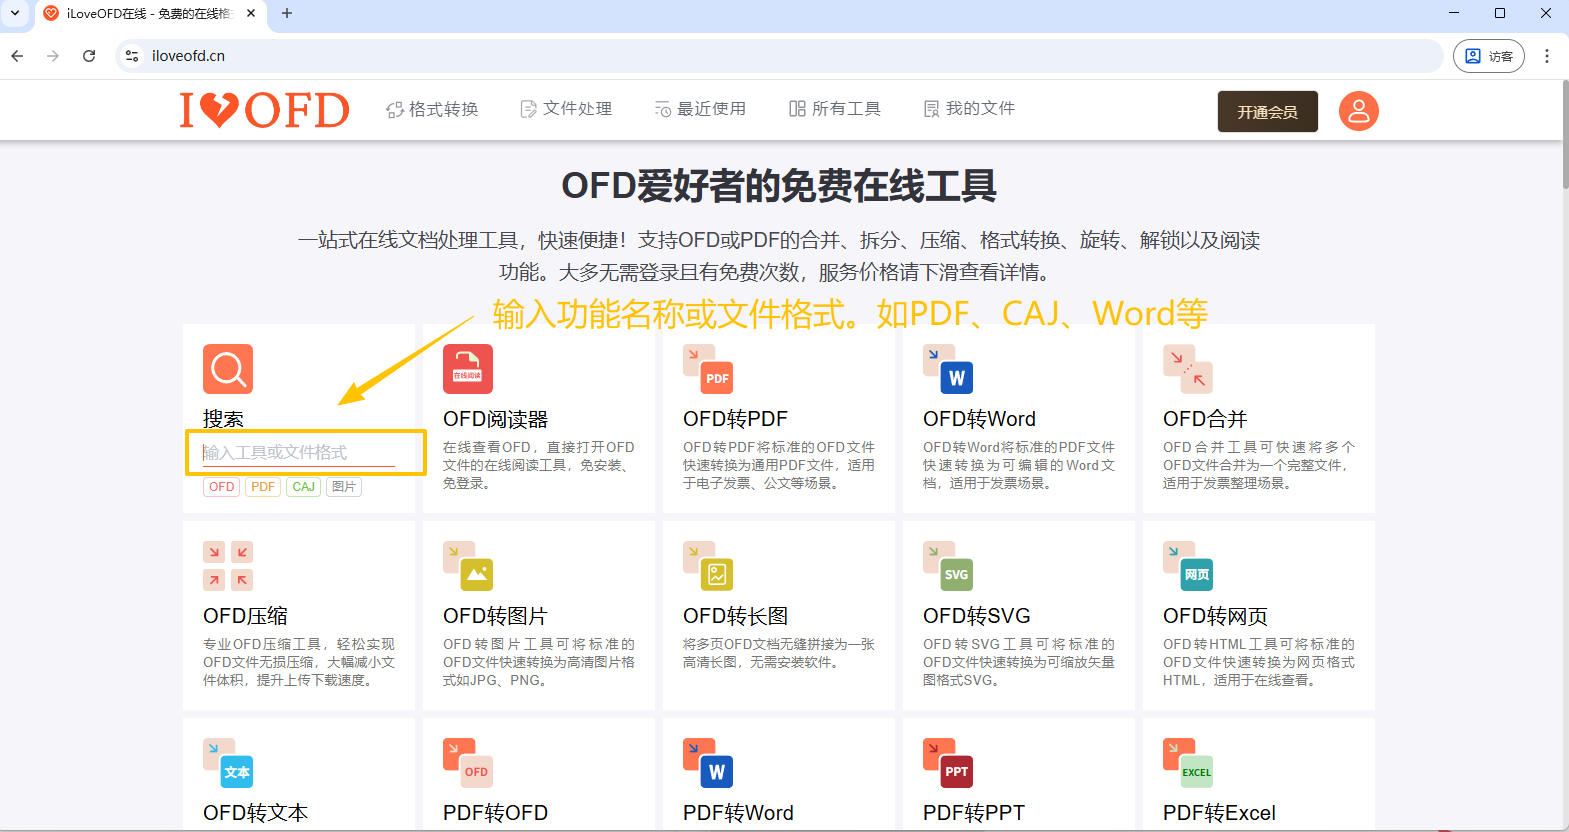This screenshot has height=832, width=1569.
Task: Open the PDF转OFD title link
Action: tap(495, 813)
